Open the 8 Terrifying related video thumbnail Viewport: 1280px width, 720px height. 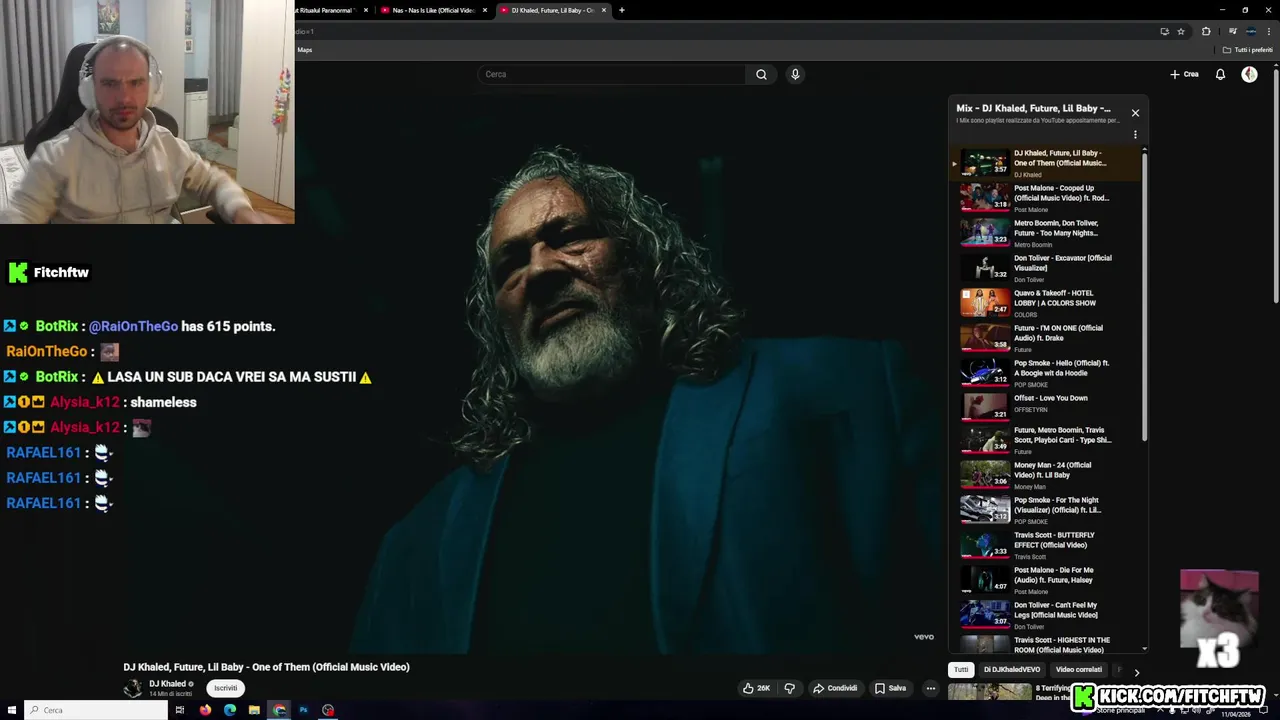point(990,691)
